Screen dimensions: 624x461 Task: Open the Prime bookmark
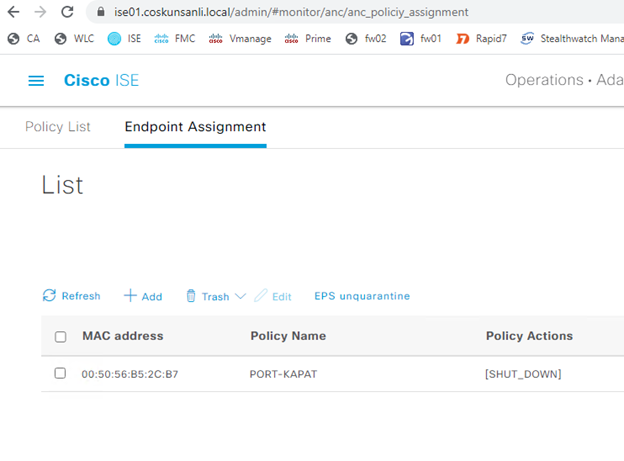click(308, 39)
